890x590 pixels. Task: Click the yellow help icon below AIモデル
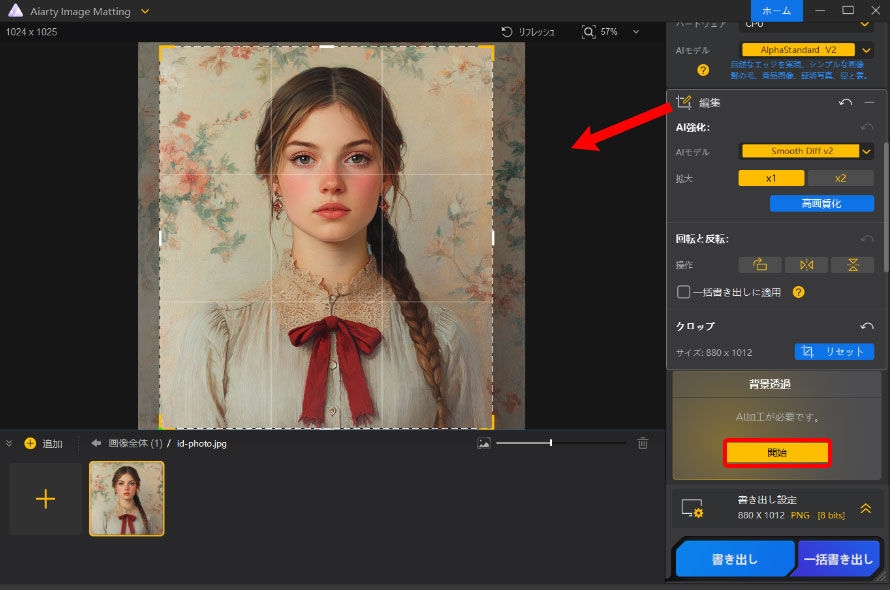(703, 70)
